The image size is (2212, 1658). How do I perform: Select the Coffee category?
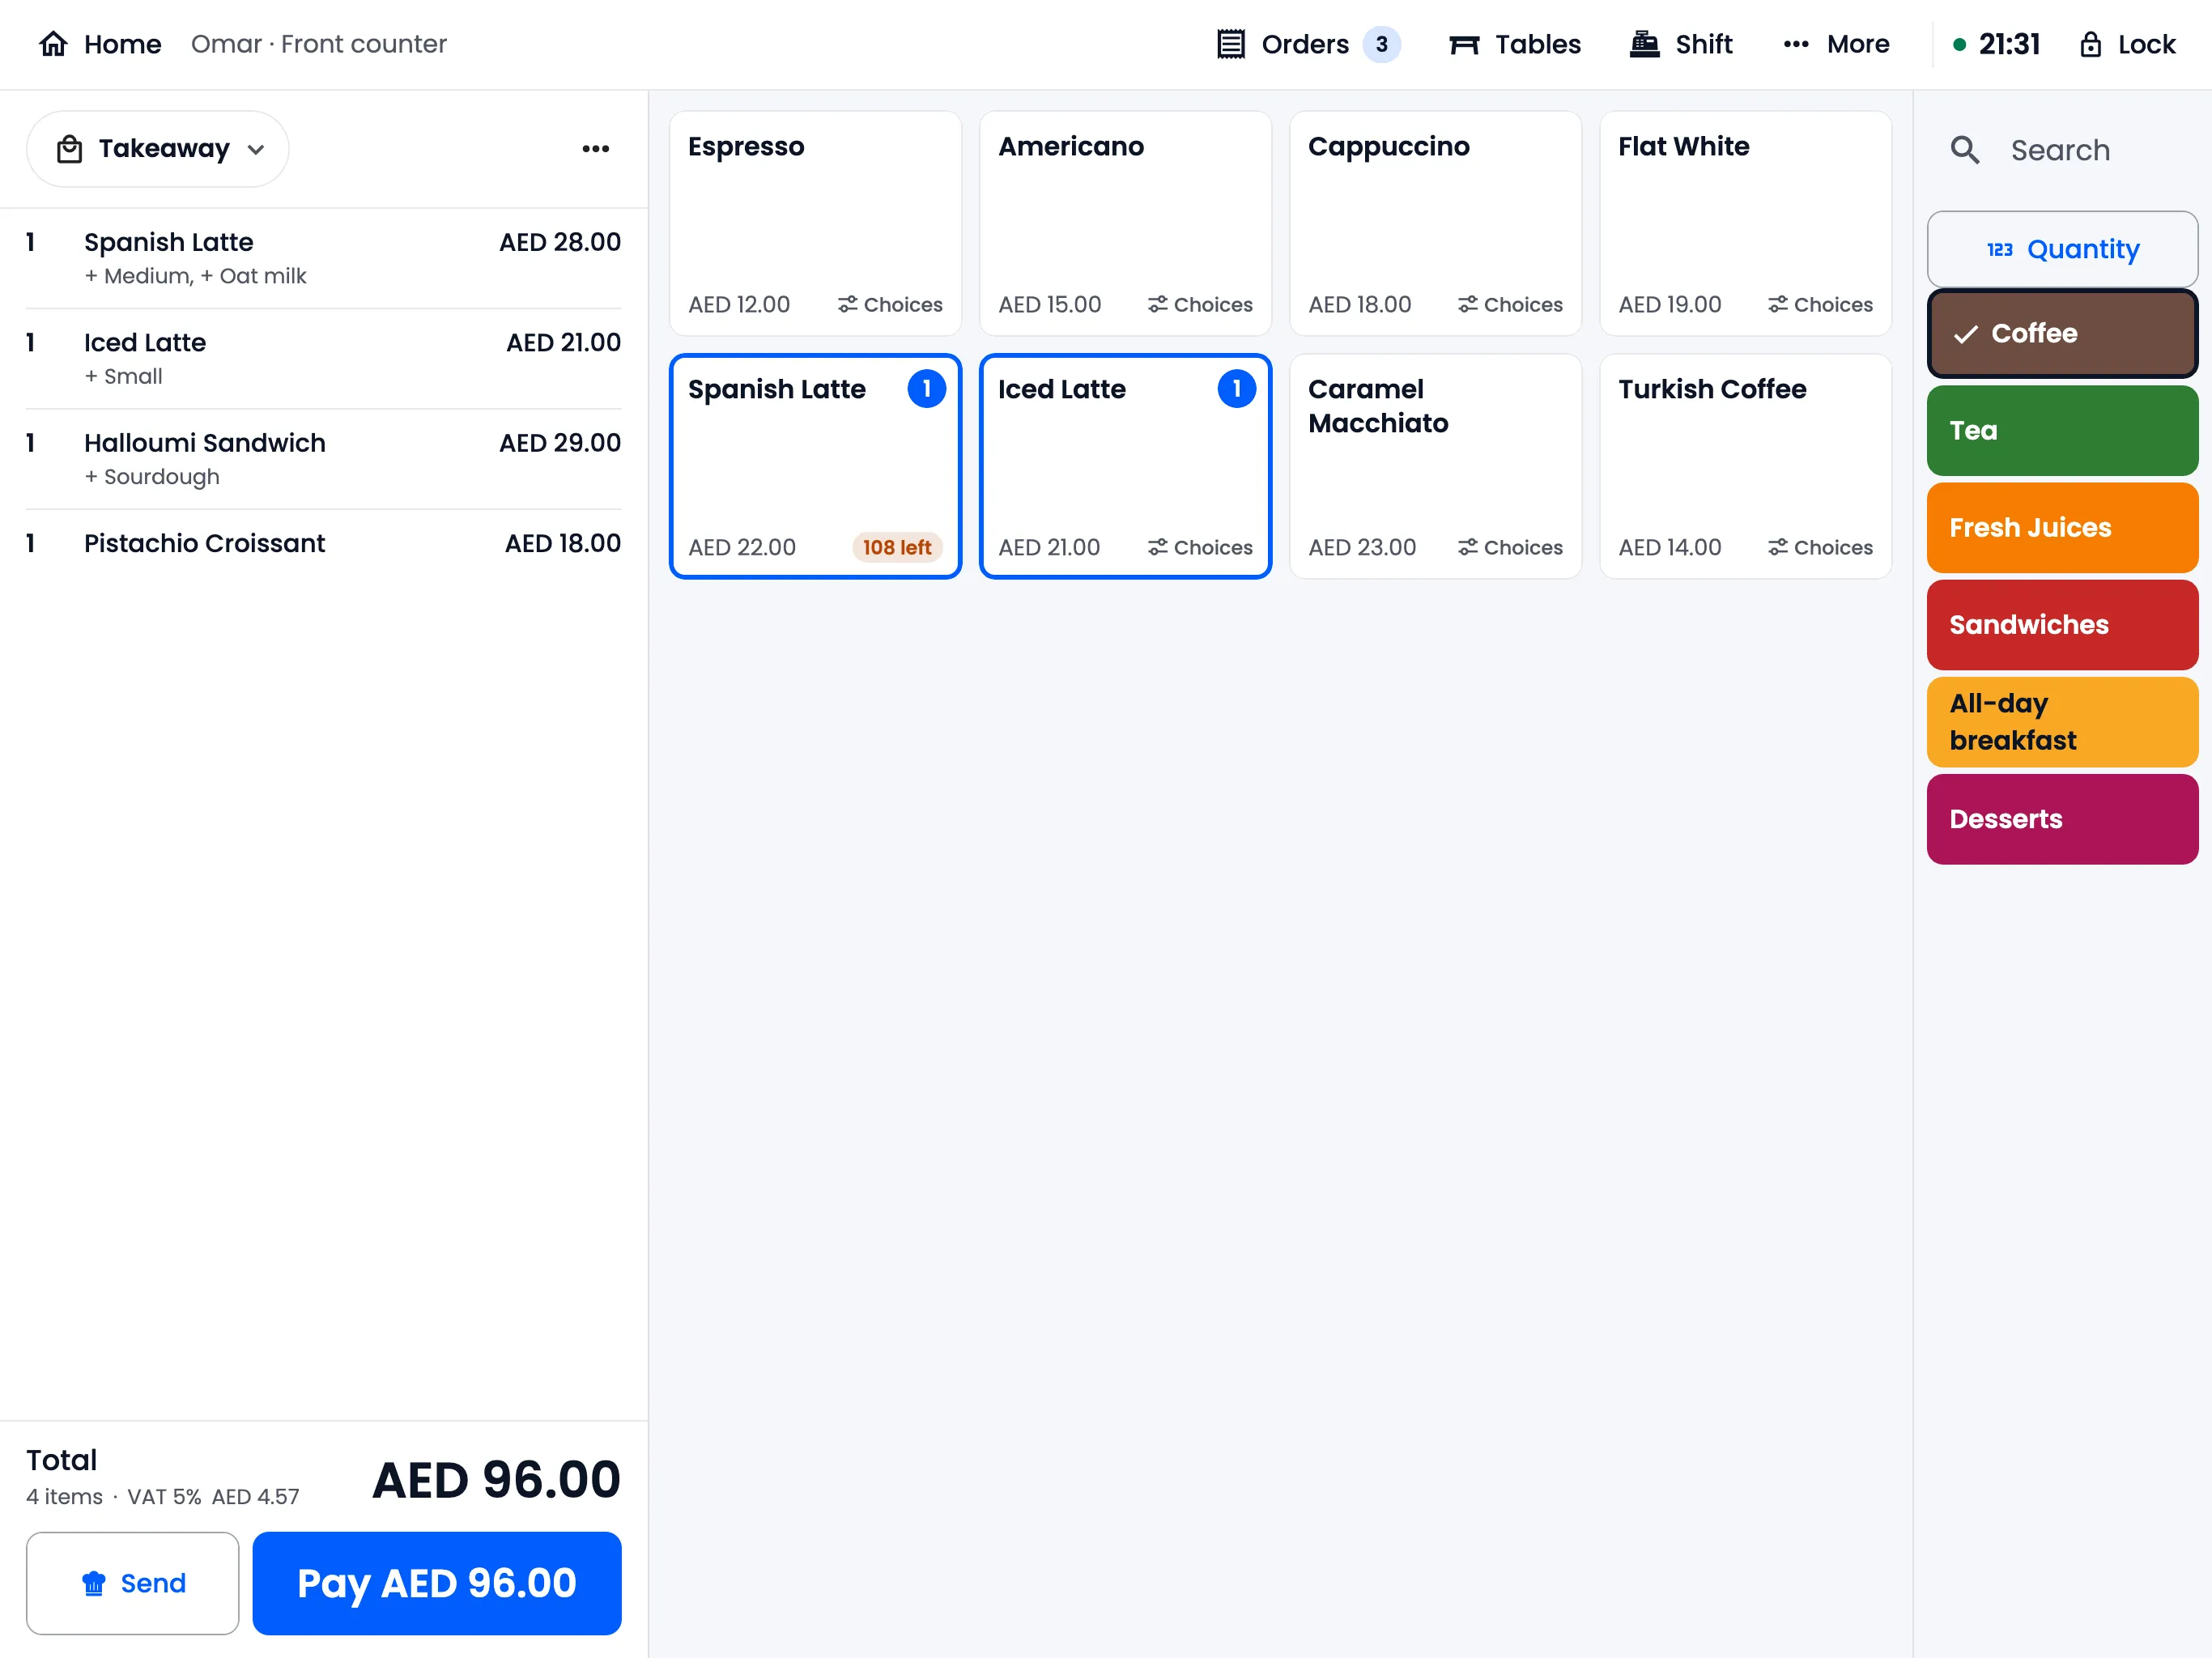coord(2062,333)
